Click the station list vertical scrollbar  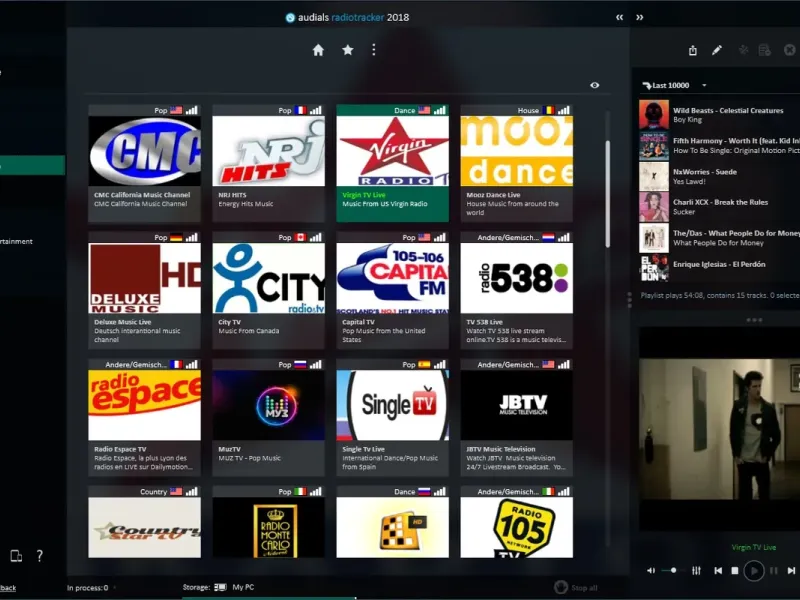(x=608, y=194)
